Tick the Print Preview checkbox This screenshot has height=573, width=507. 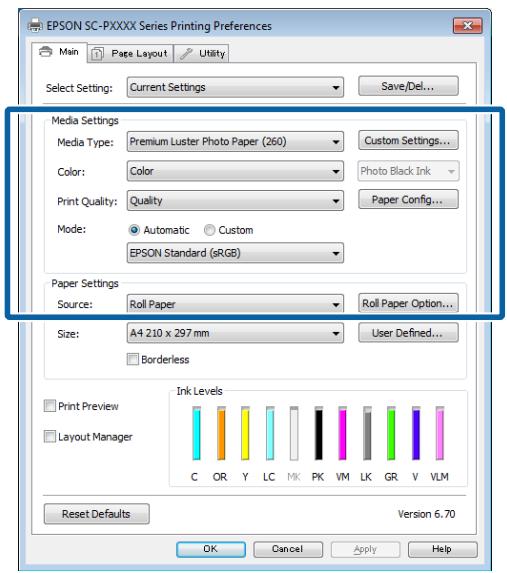click(50, 406)
